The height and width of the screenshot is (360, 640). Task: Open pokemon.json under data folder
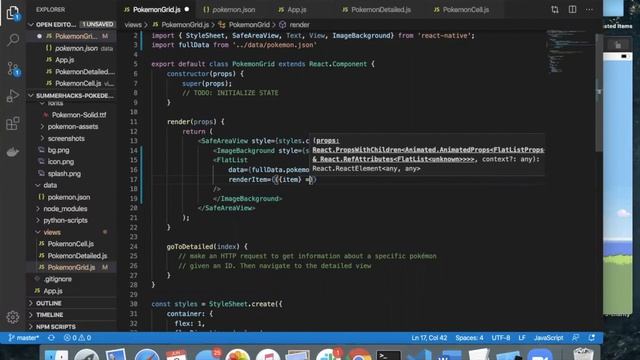[69, 197]
